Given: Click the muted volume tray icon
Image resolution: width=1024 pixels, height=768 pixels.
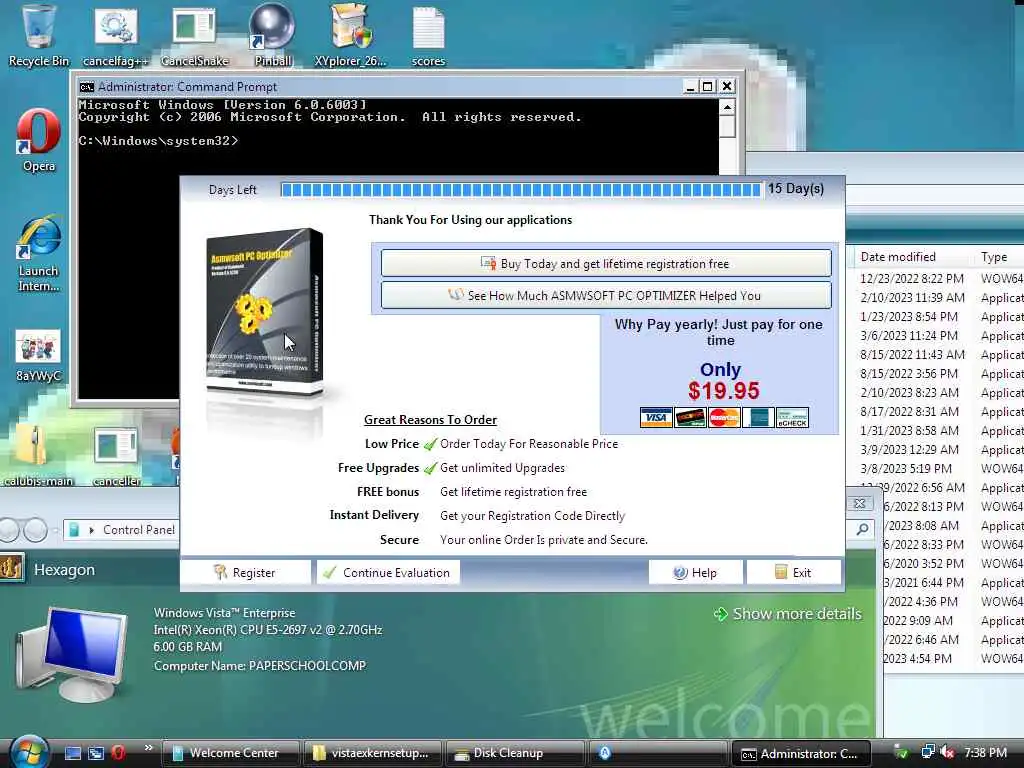Looking at the screenshot, I should coord(947,752).
